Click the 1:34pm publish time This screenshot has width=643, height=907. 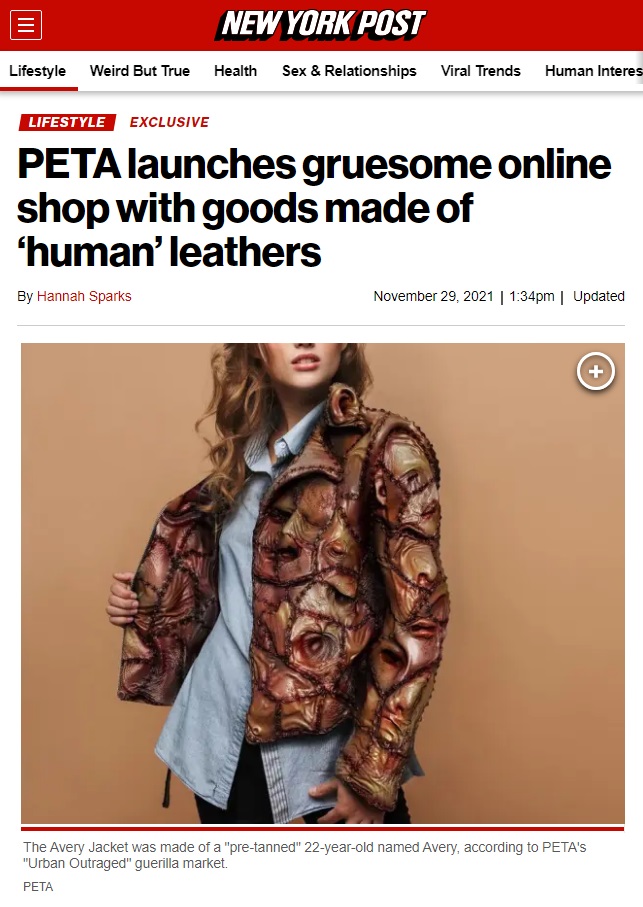[531, 296]
